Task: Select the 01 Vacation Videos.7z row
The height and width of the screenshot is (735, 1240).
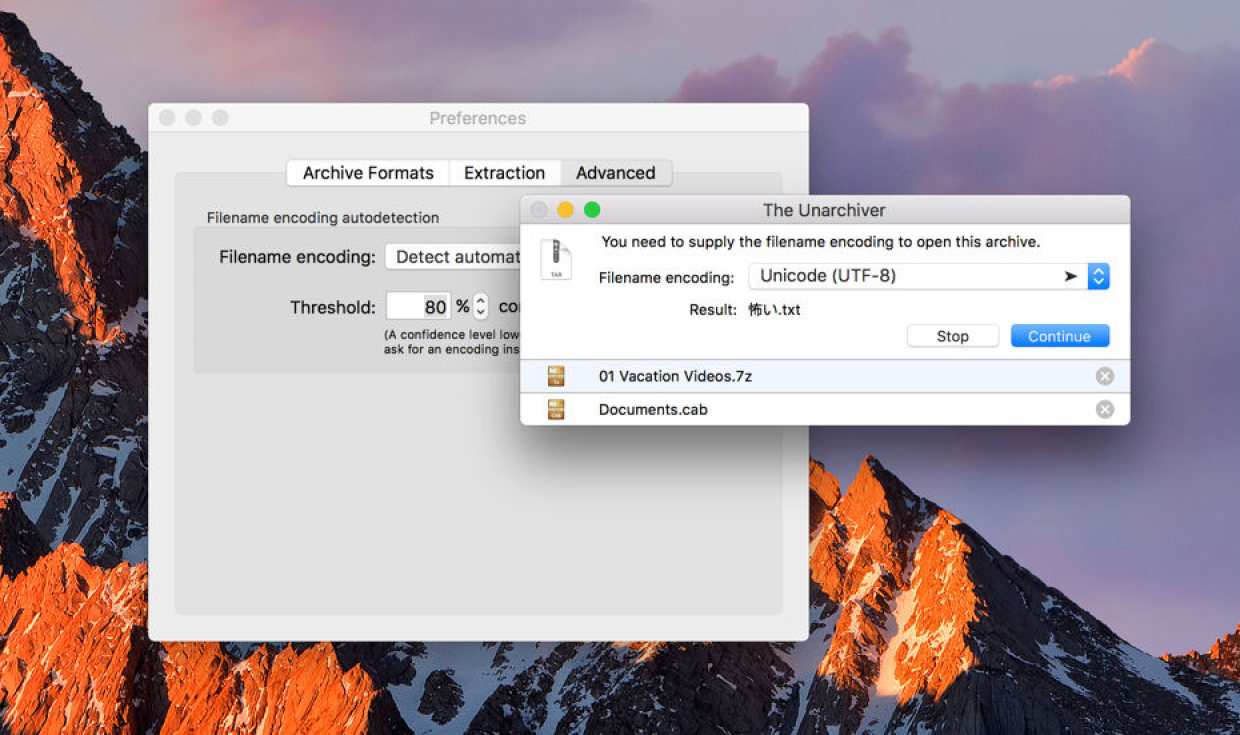Action: pyautogui.click(x=825, y=376)
